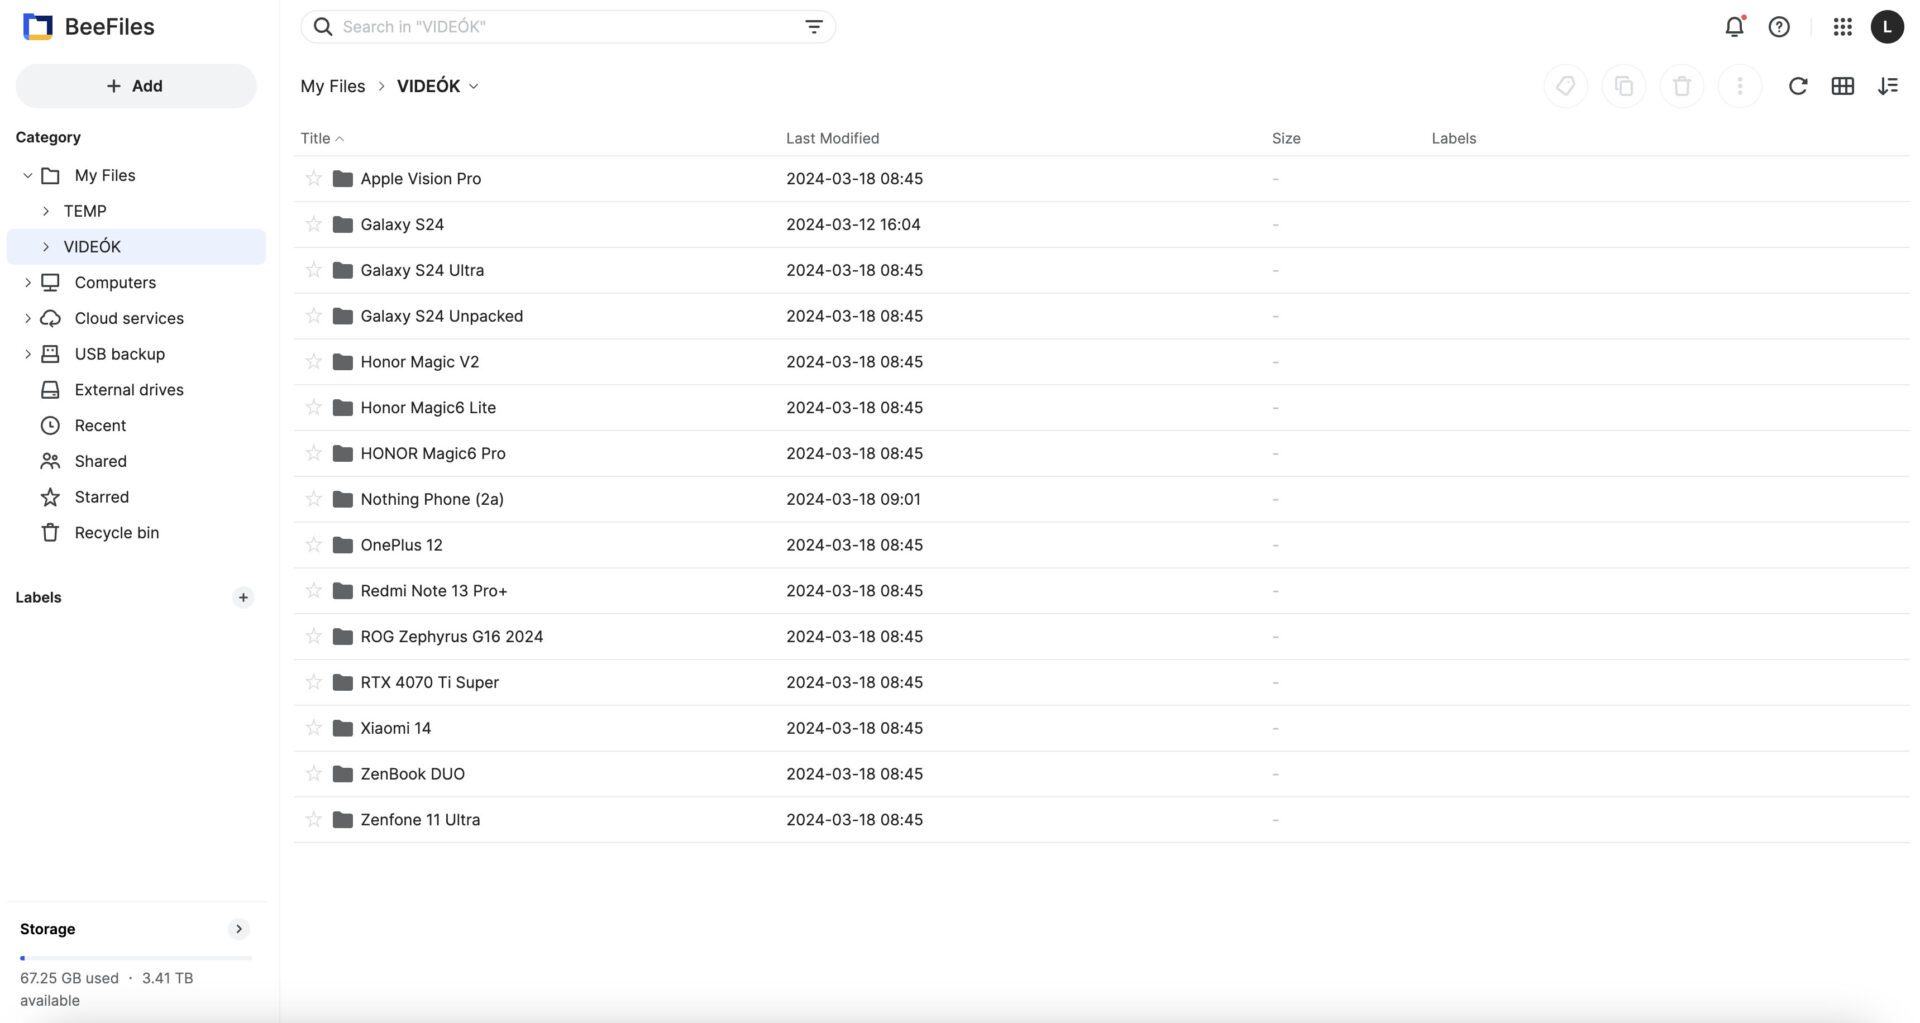
Task: Open the apps grid launcher
Action: (x=1842, y=27)
